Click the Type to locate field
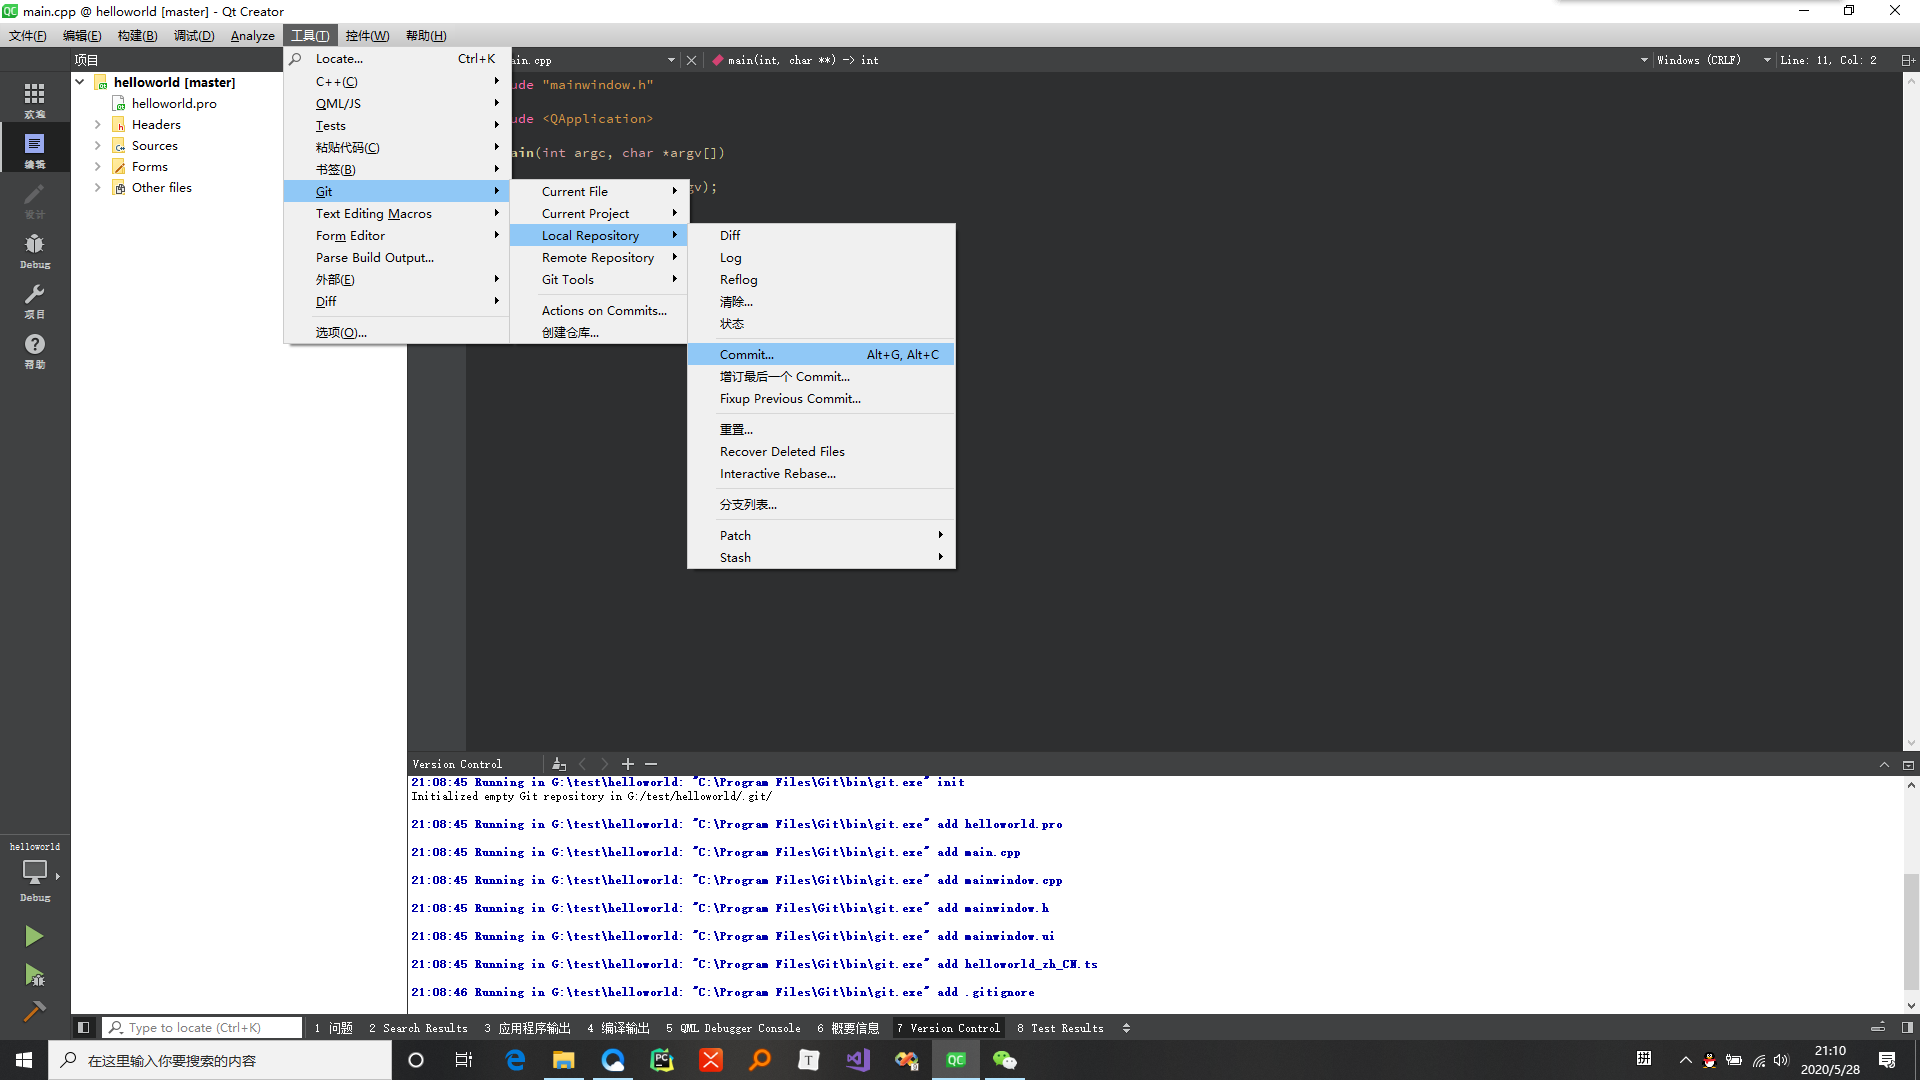1920x1080 pixels. (203, 1028)
